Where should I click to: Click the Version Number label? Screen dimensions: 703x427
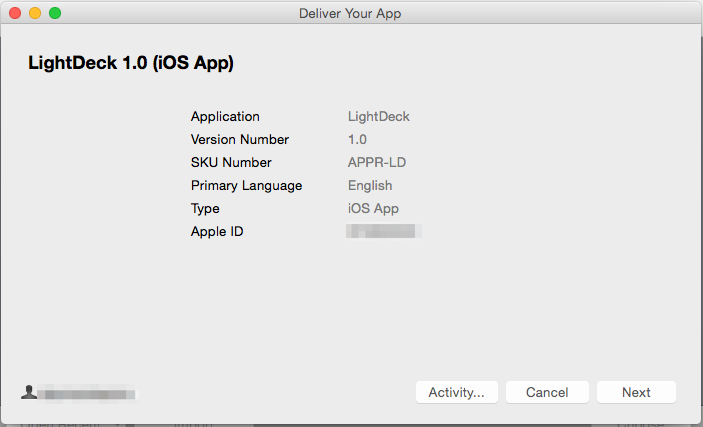coord(240,140)
